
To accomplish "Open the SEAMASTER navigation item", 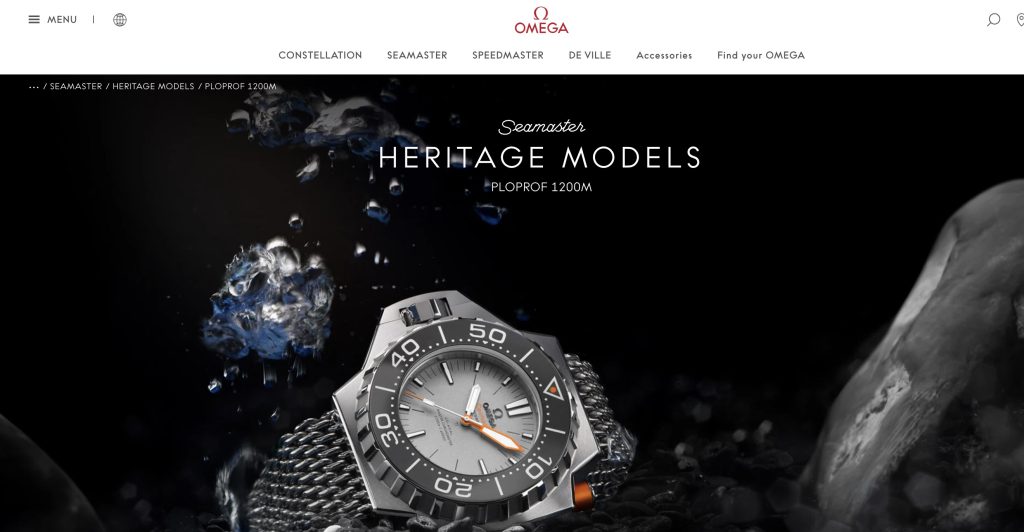I will (417, 55).
